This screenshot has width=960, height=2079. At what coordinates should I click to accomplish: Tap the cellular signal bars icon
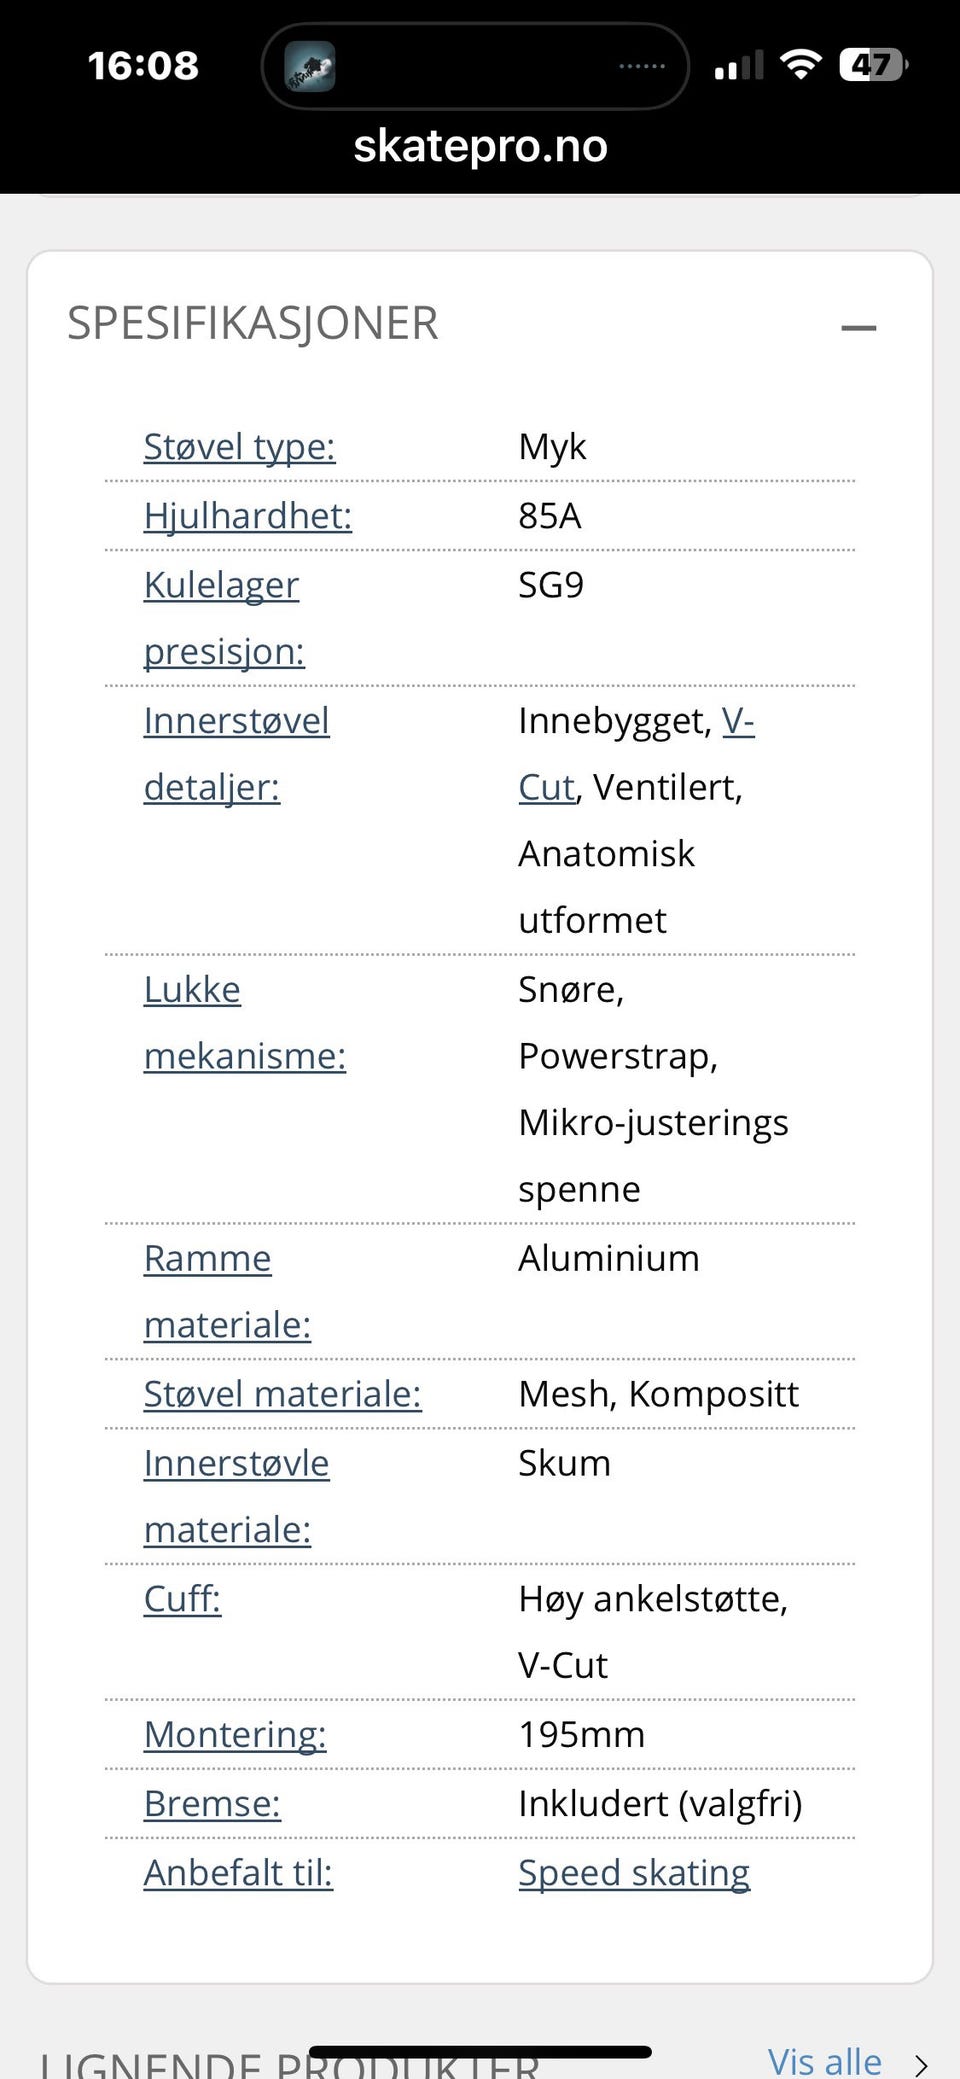(738, 66)
